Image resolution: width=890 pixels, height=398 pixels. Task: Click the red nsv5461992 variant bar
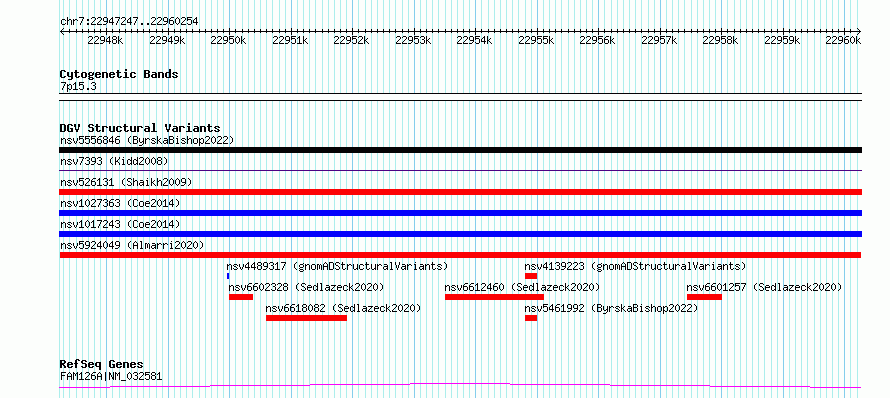point(531,318)
